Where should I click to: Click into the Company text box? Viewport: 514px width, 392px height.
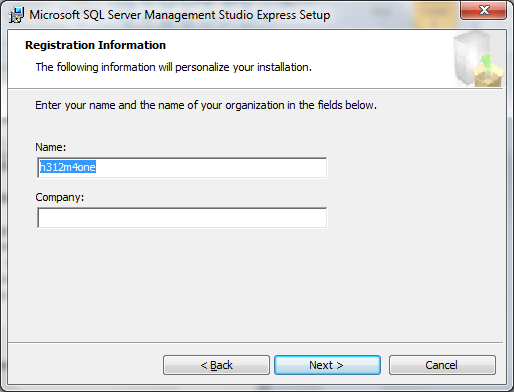182,218
